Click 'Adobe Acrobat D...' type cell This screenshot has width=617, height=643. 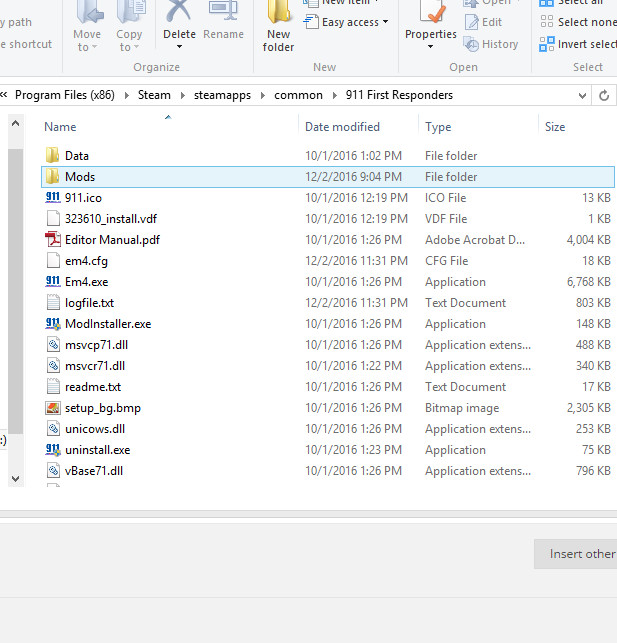coord(475,239)
